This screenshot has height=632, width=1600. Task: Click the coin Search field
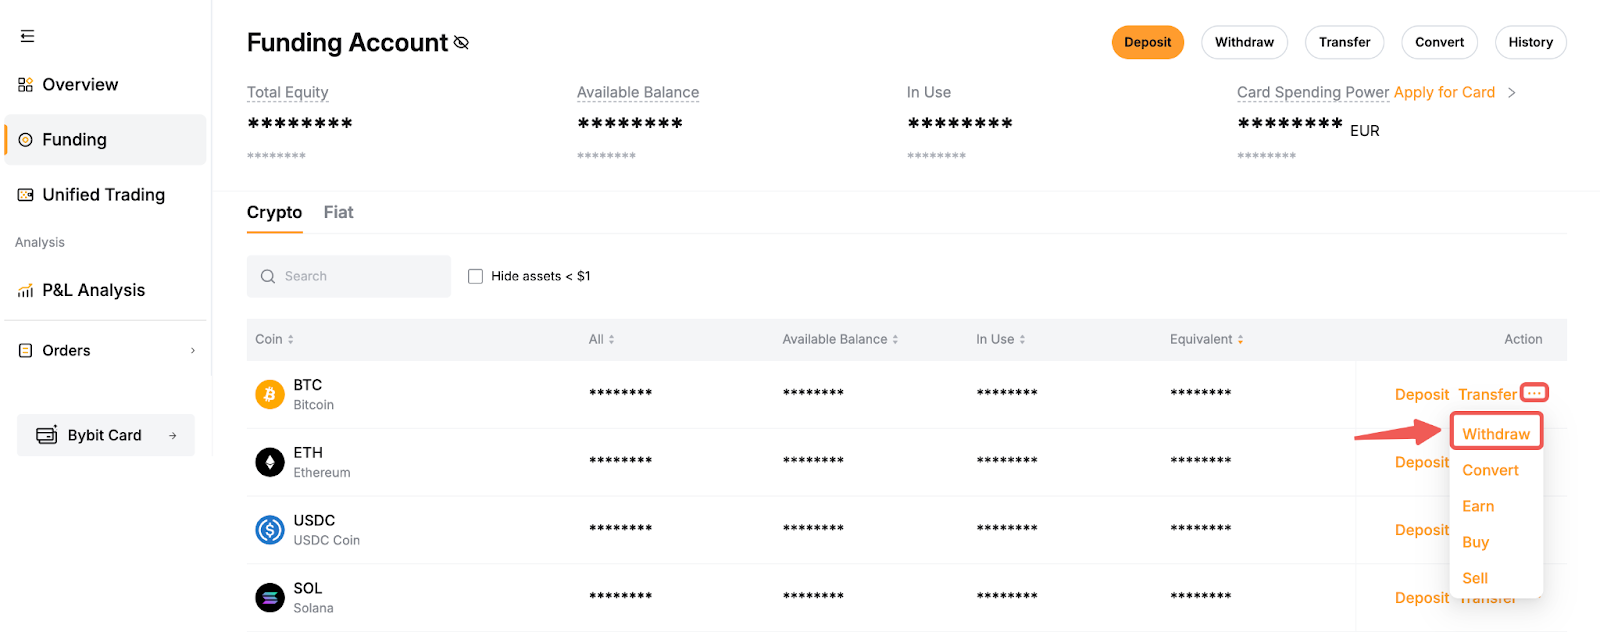point(349,276)
